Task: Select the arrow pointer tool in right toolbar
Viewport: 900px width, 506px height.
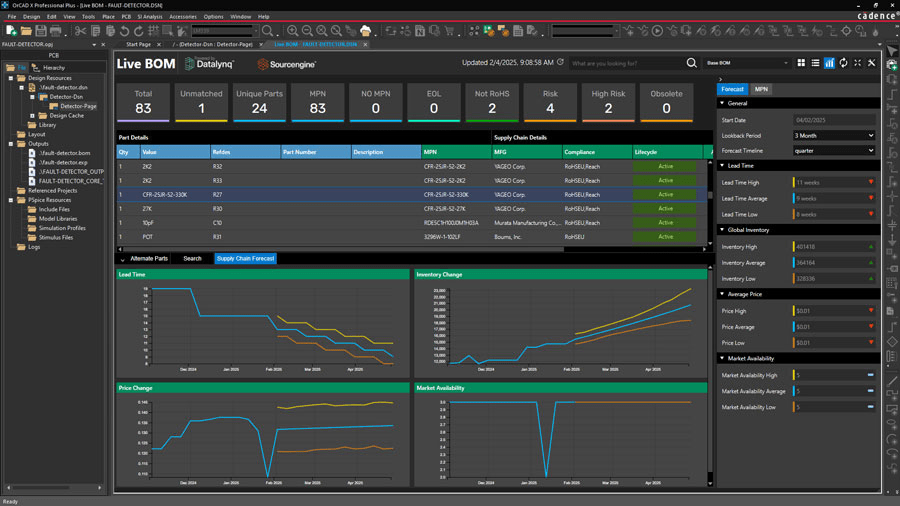Action: click(x=892, y=51)
